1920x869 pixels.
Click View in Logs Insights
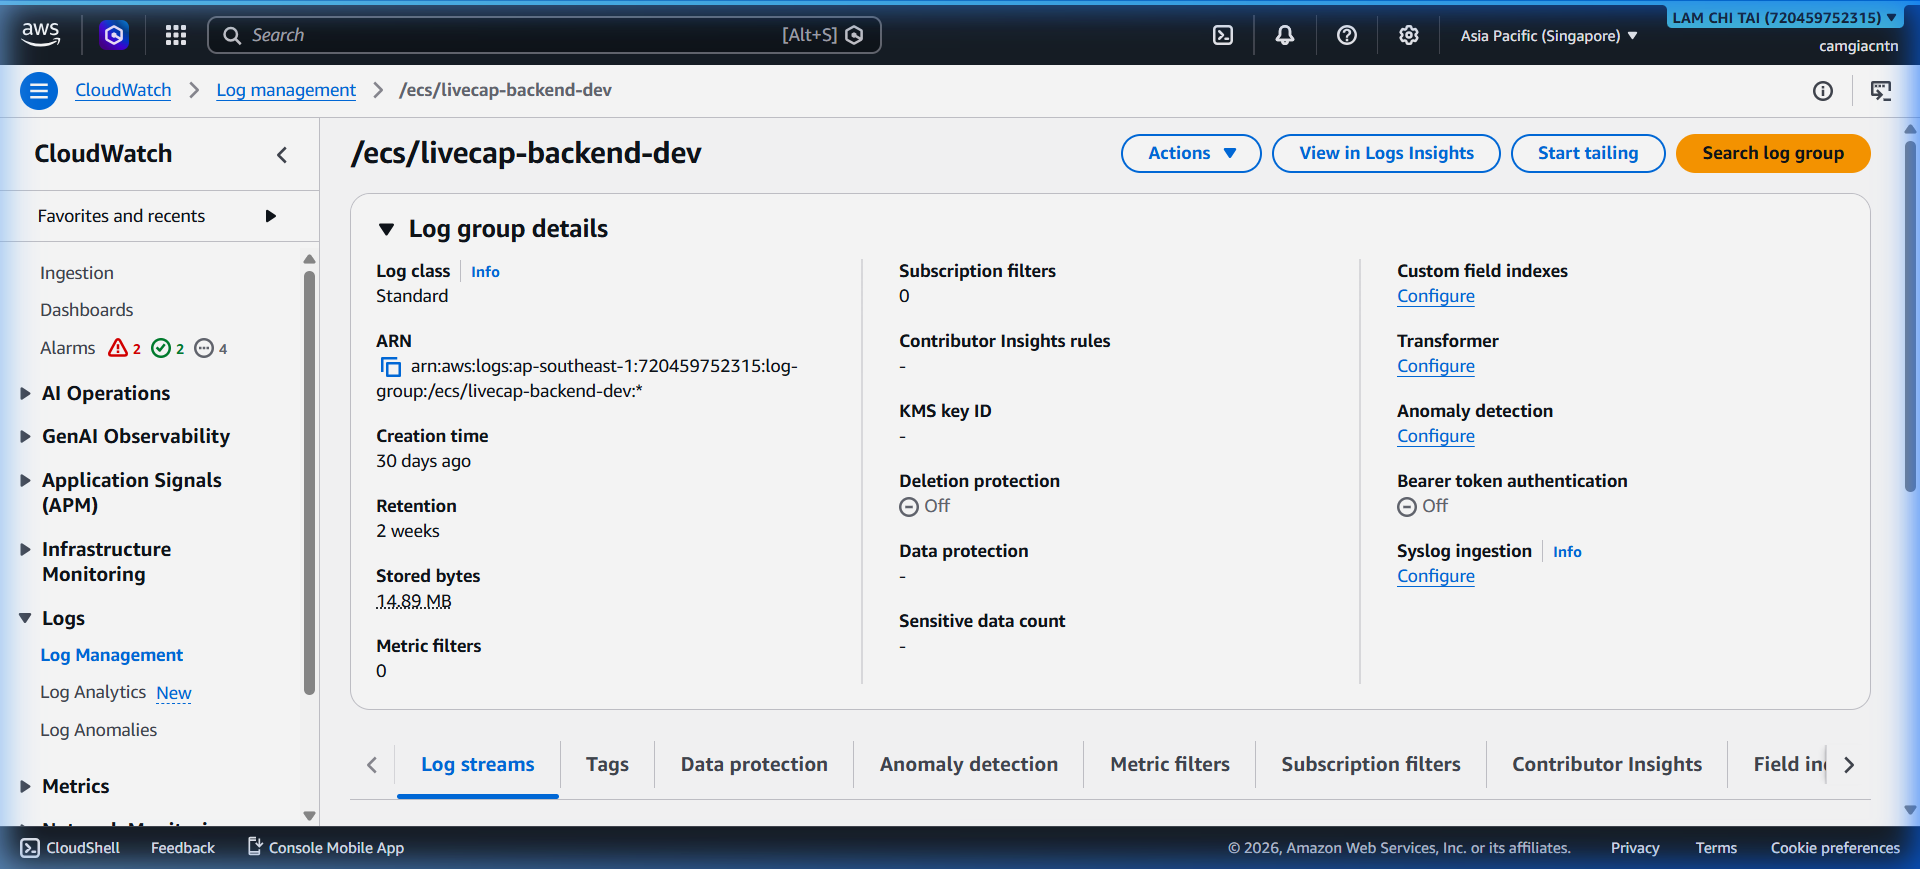tap(1386, 153)
